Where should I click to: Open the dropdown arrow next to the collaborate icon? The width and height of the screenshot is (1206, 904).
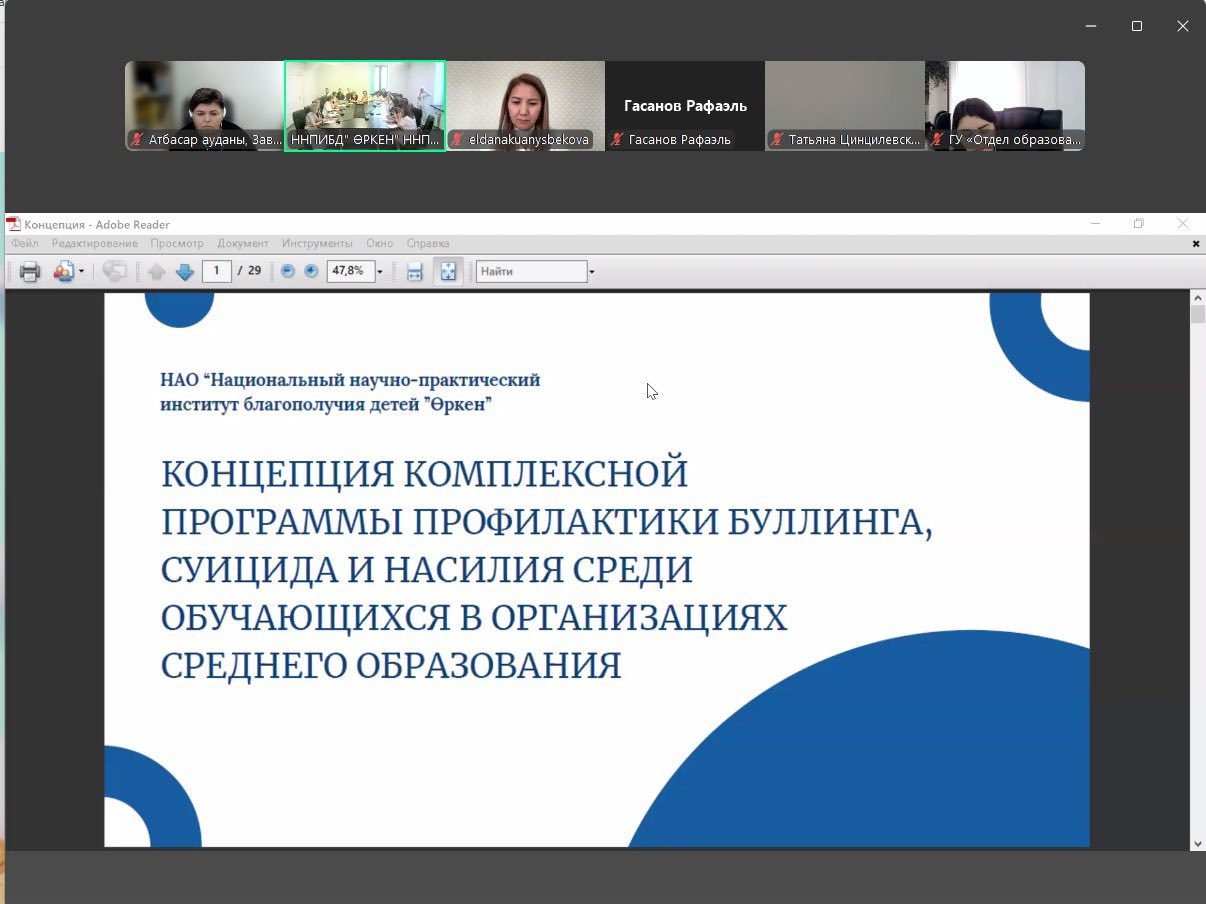tap(82, 272)
